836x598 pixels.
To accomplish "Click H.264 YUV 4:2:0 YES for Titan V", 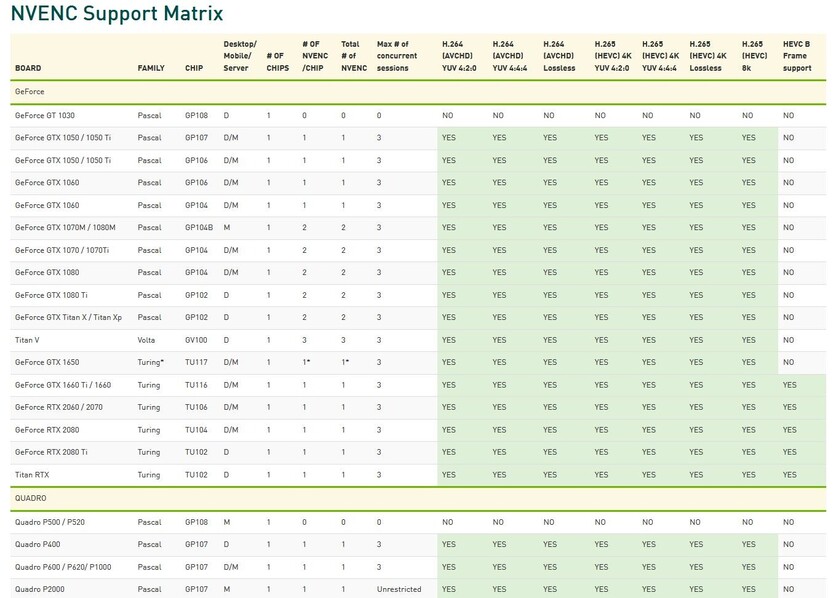I will point(449,340).
